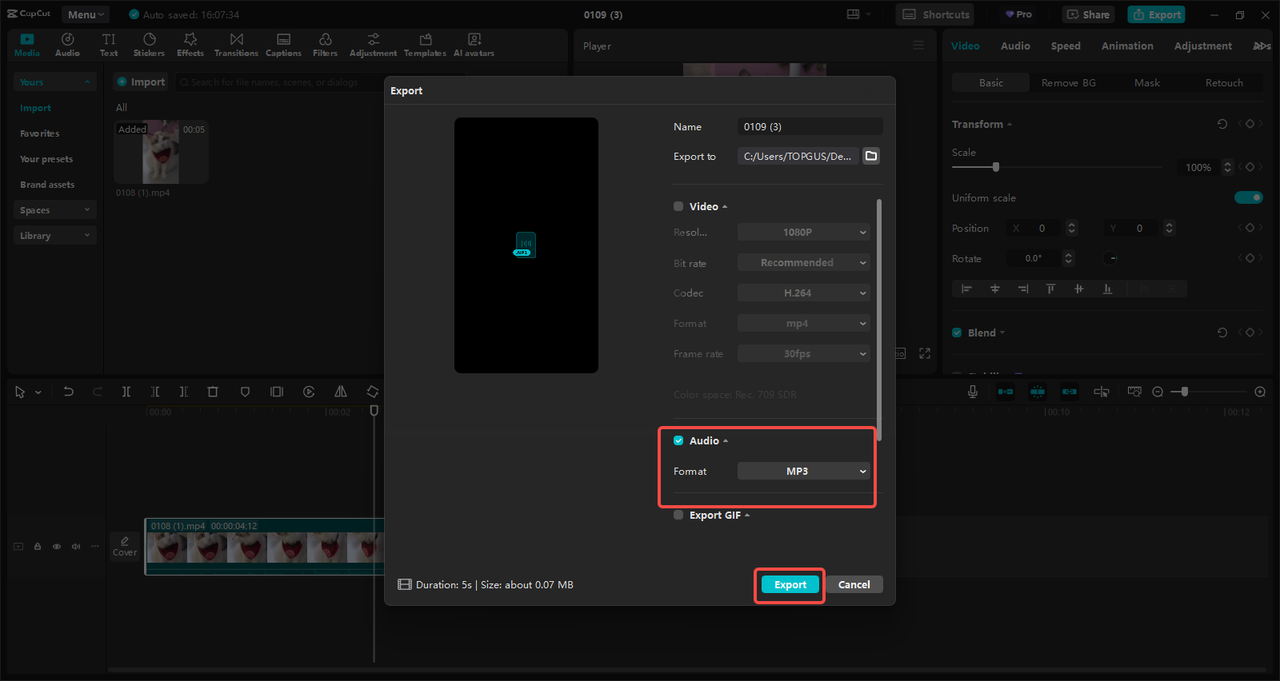Select the Text tool icon
Screen dimensions: 1280x681
[x=108, y=44]
